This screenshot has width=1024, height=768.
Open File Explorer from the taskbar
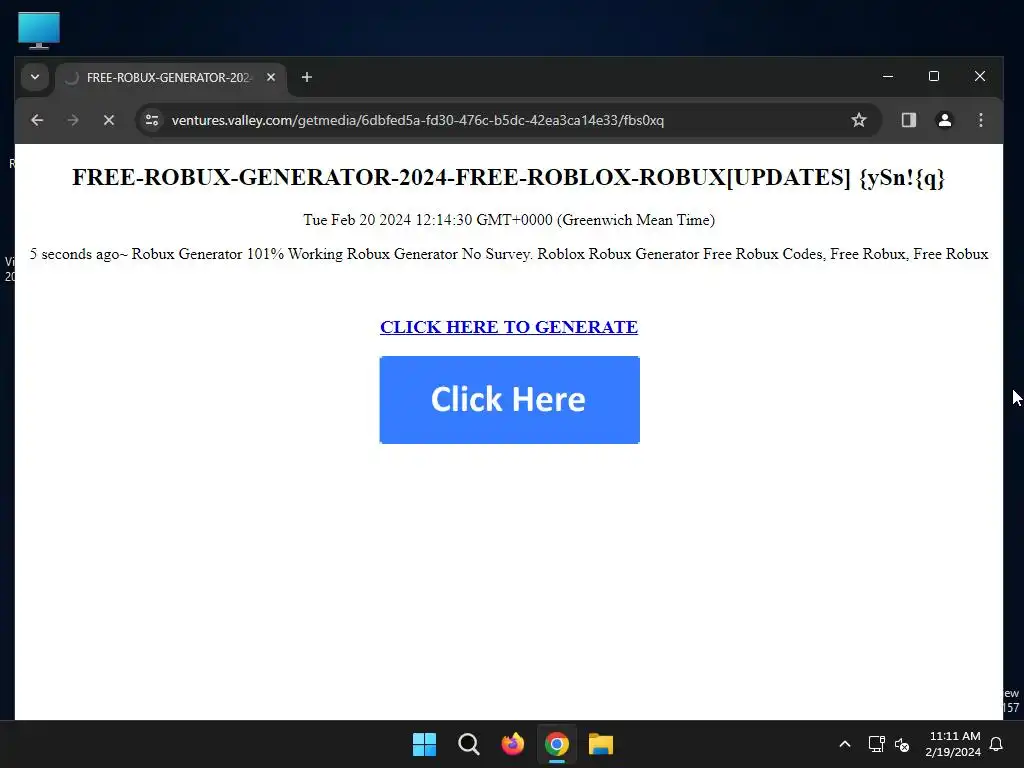click(601, 744)
